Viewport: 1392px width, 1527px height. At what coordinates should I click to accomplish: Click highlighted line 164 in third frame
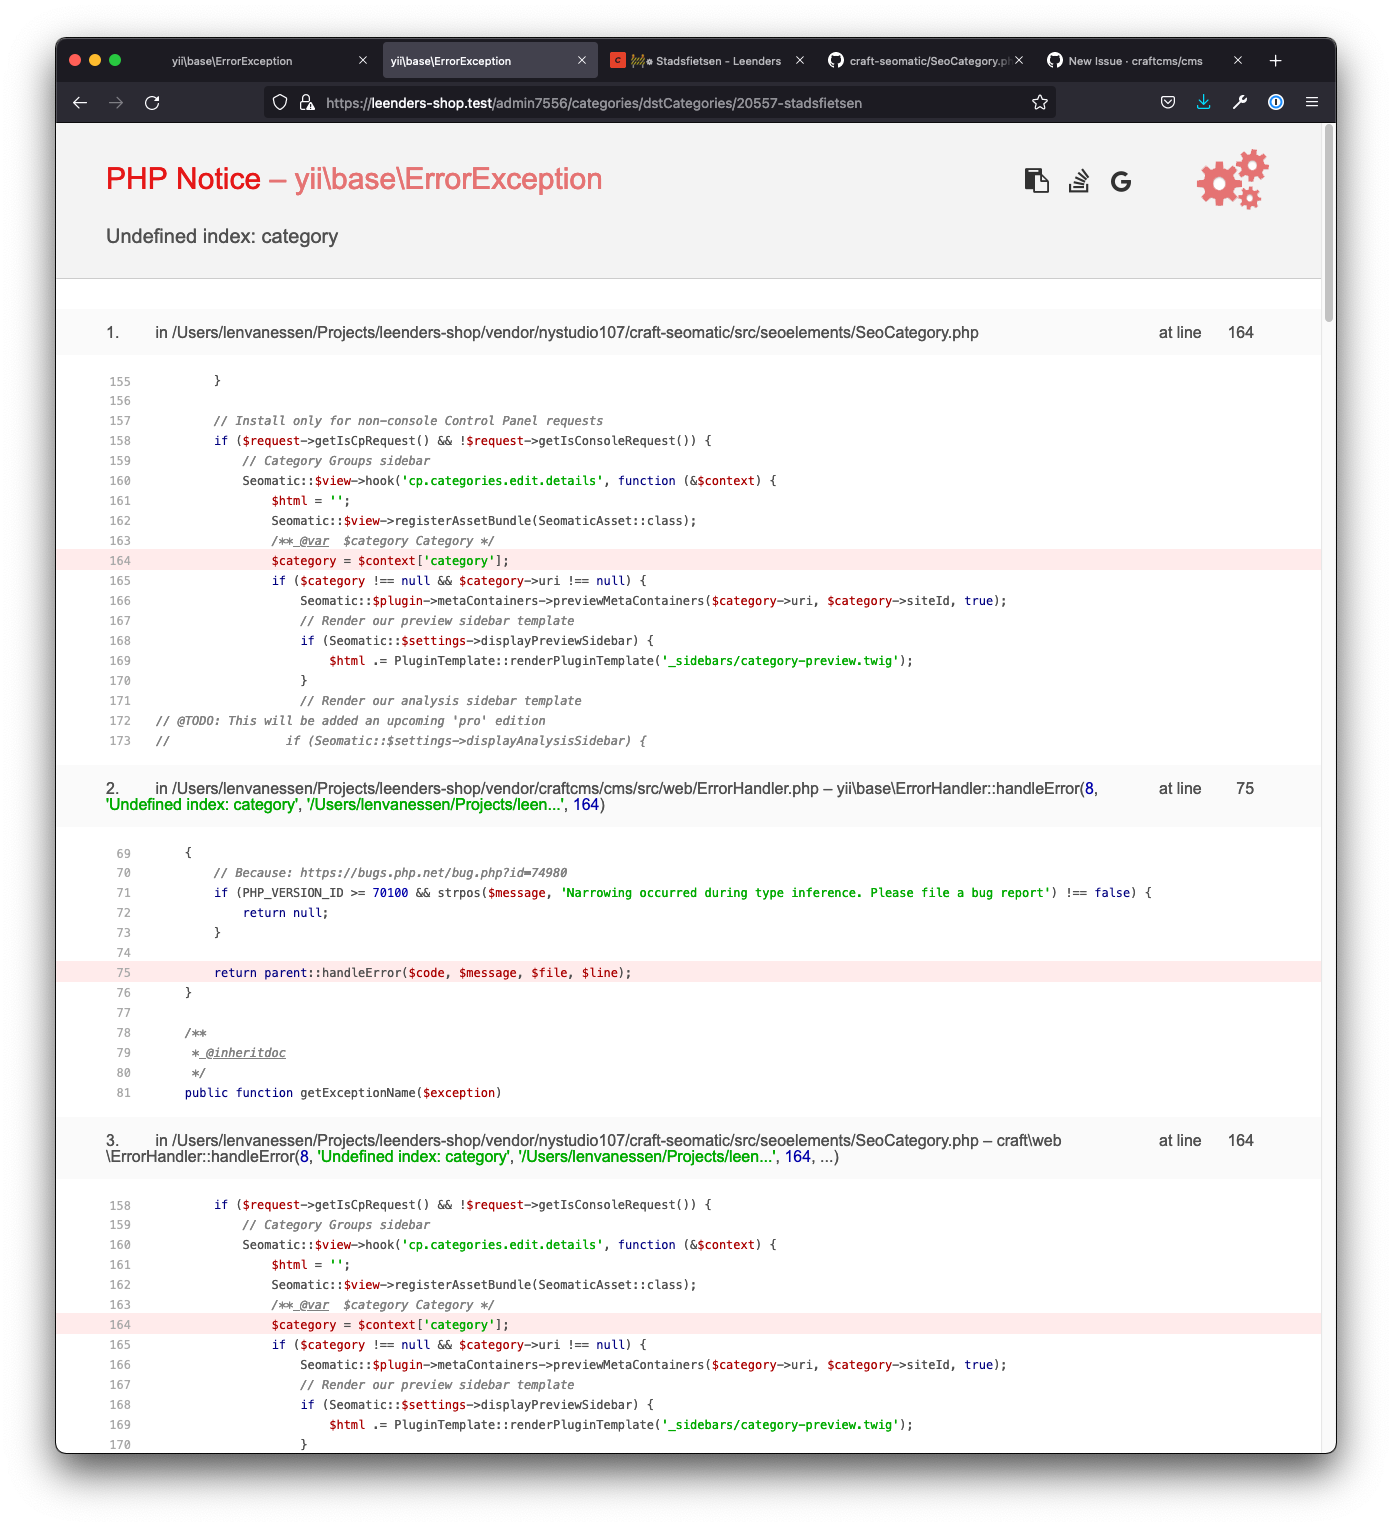pos(688,1325)
